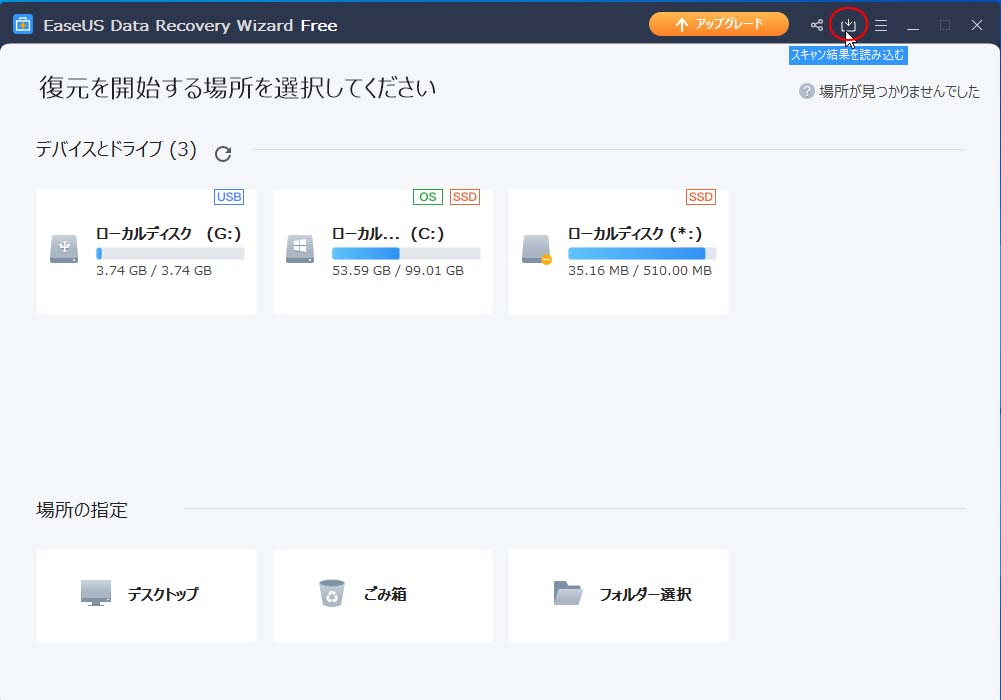Click the orange アップグレード button
Screen dimensions: 1001x700
718,24
